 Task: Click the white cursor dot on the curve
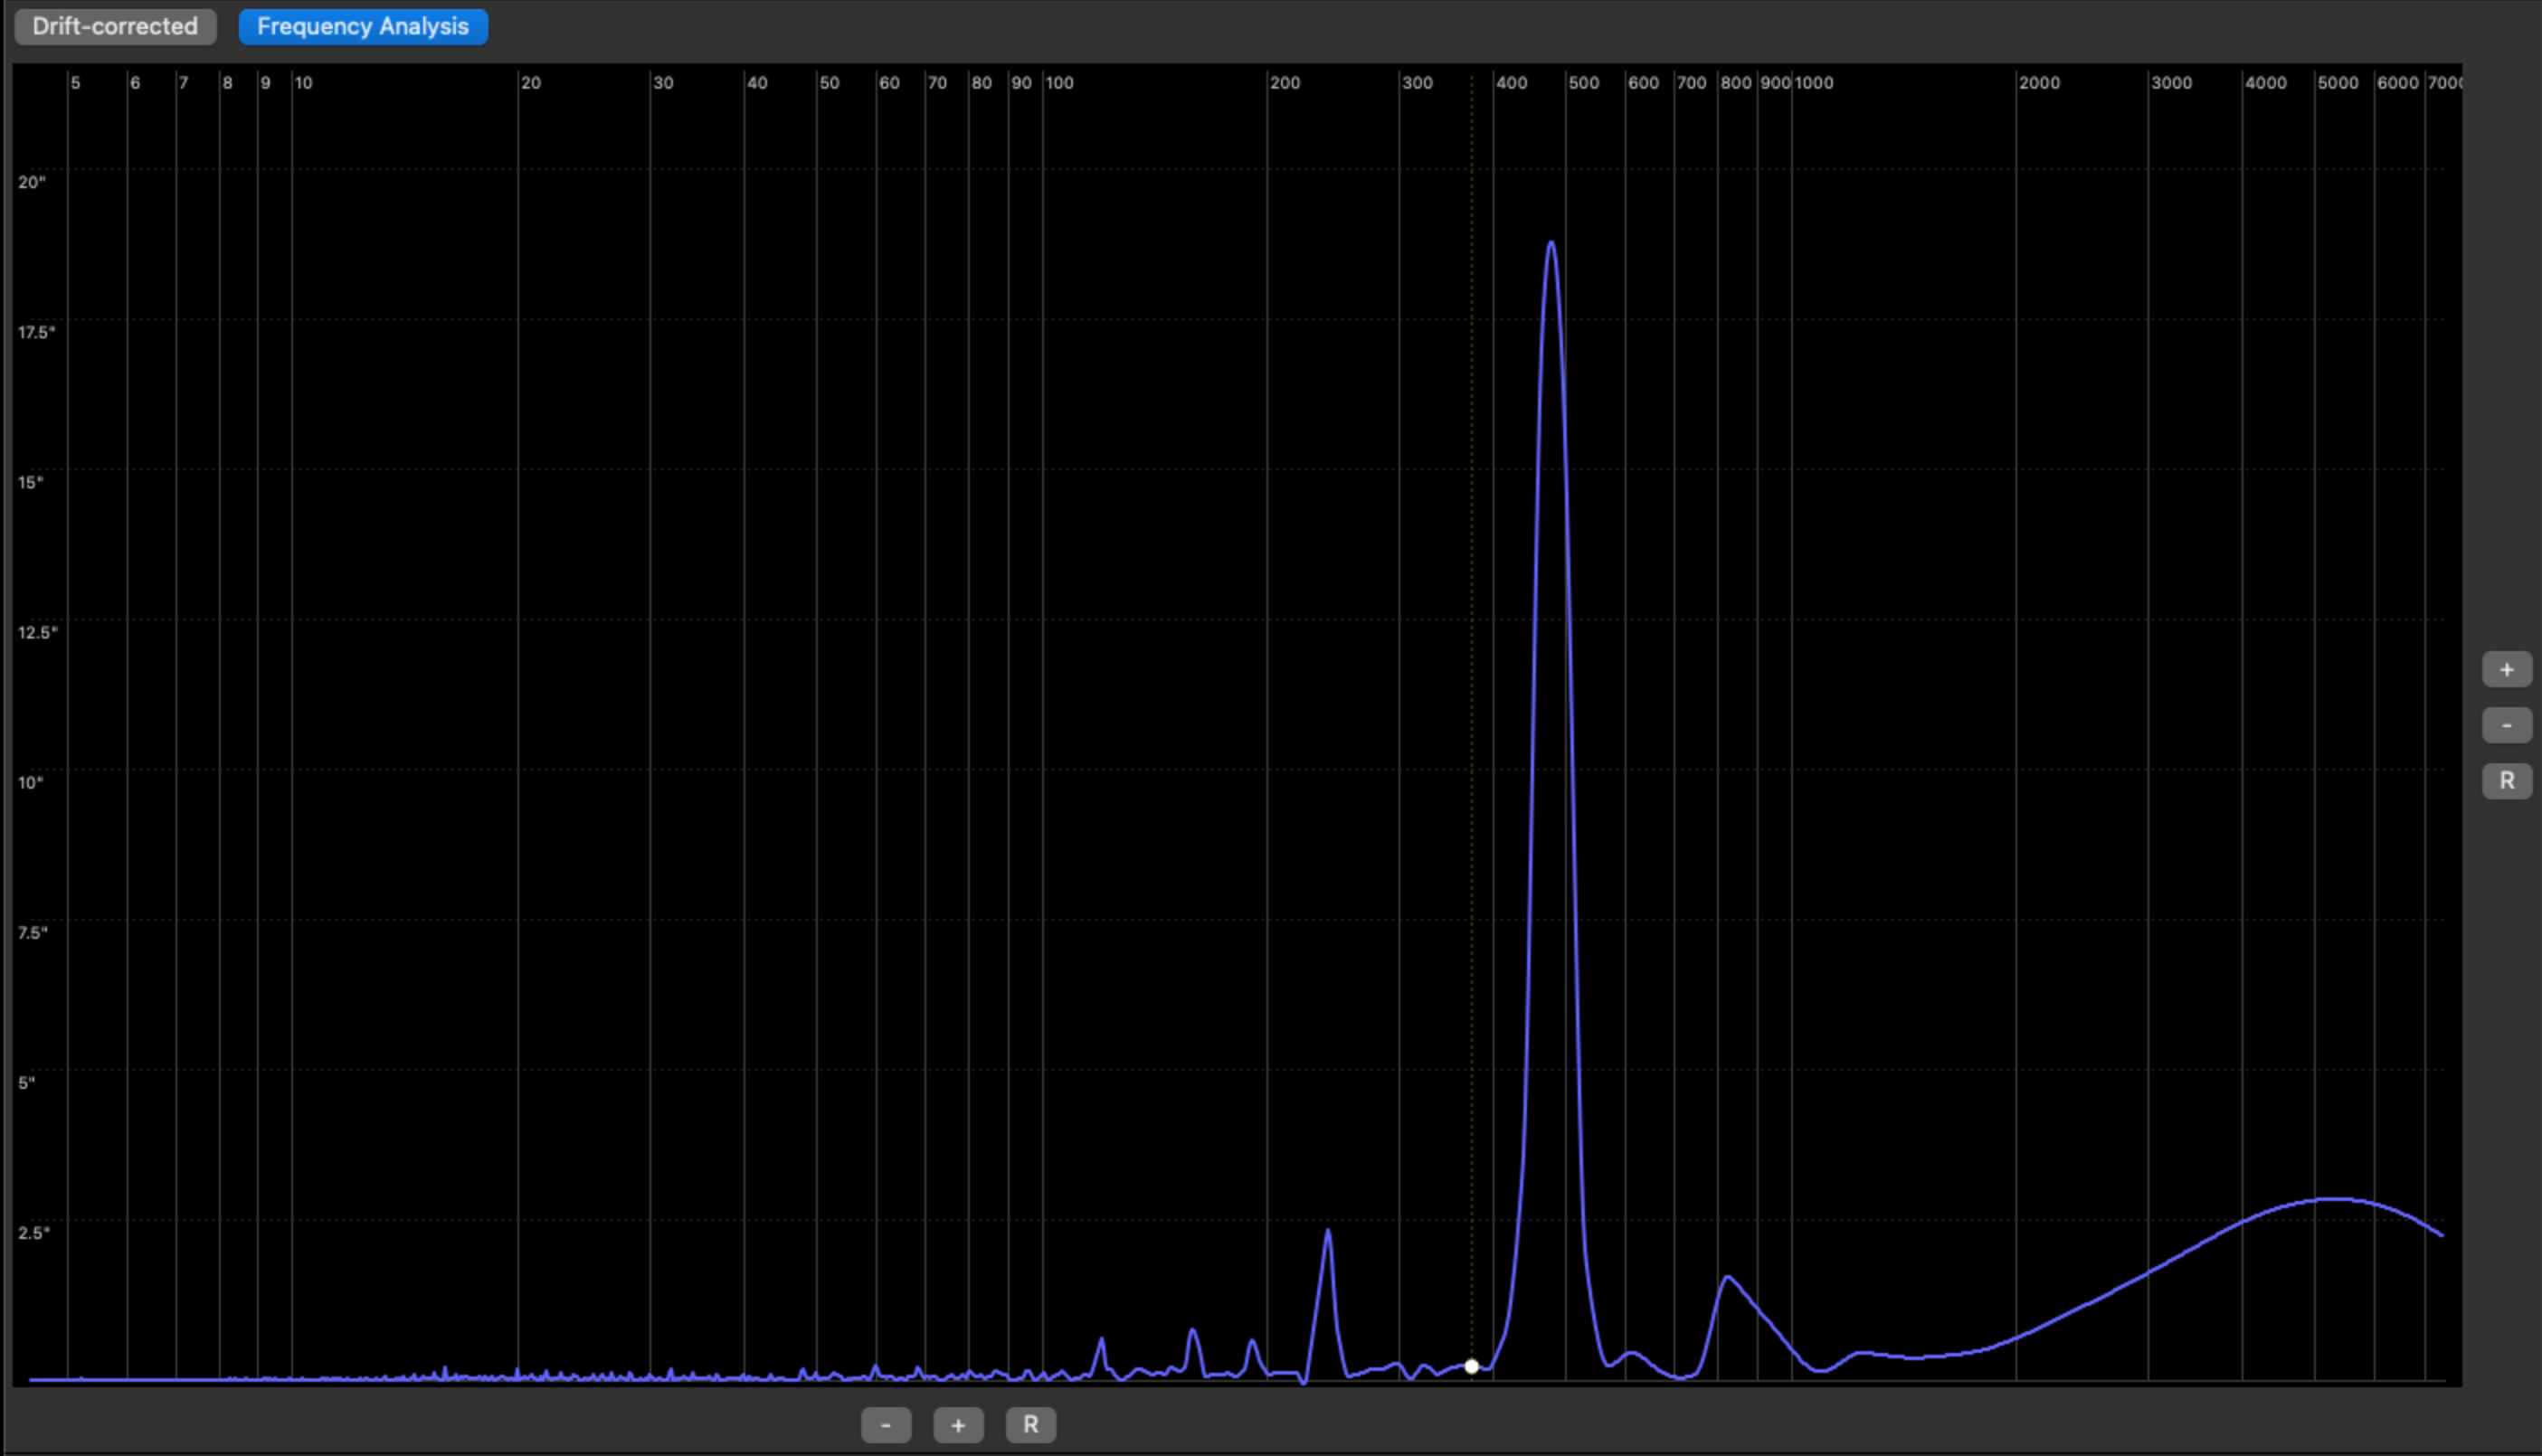pos(1471,1366)
